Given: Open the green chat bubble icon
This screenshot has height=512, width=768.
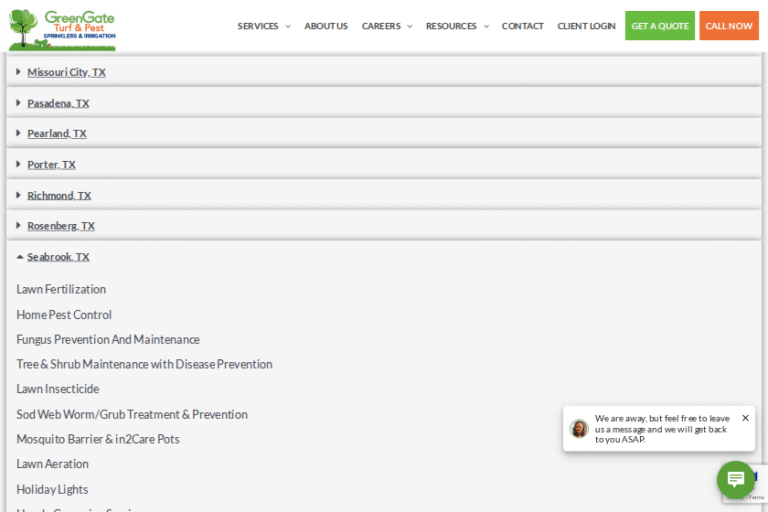Looking at the screenshot, I should click(x=735, y=479).
